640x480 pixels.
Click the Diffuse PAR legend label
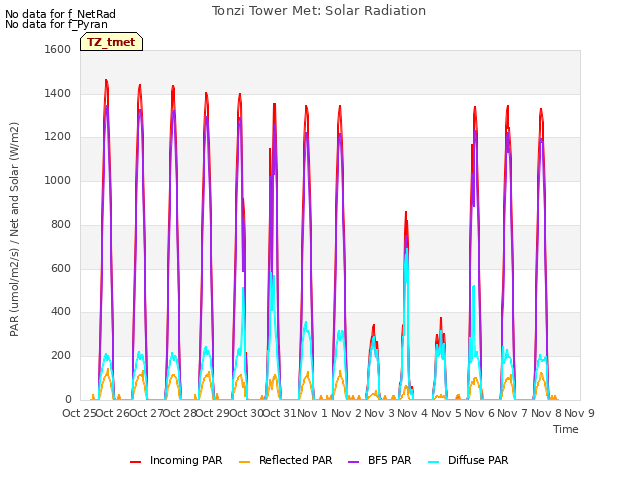(478, 460)
